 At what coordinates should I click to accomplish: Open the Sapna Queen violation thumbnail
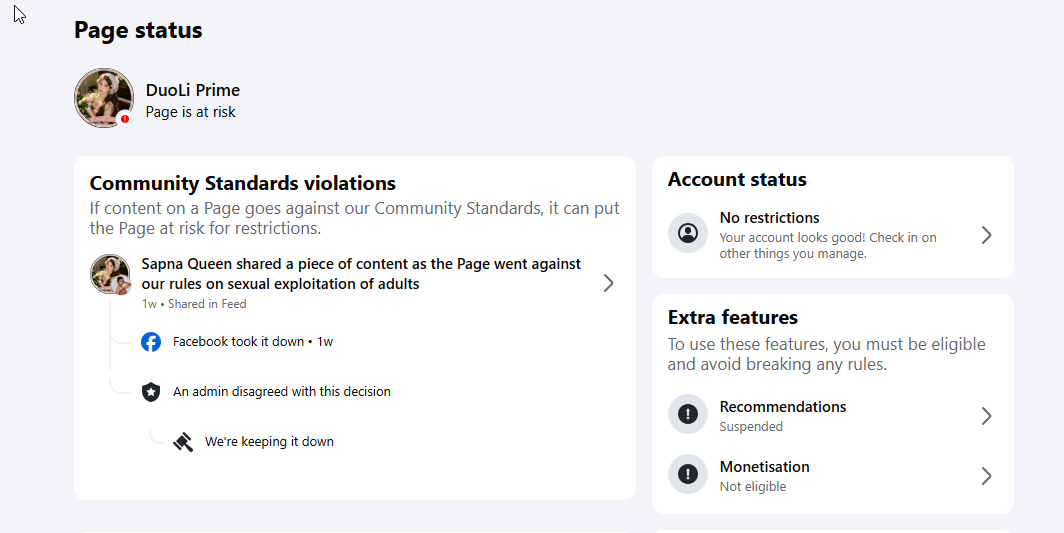tap(110, 274)
